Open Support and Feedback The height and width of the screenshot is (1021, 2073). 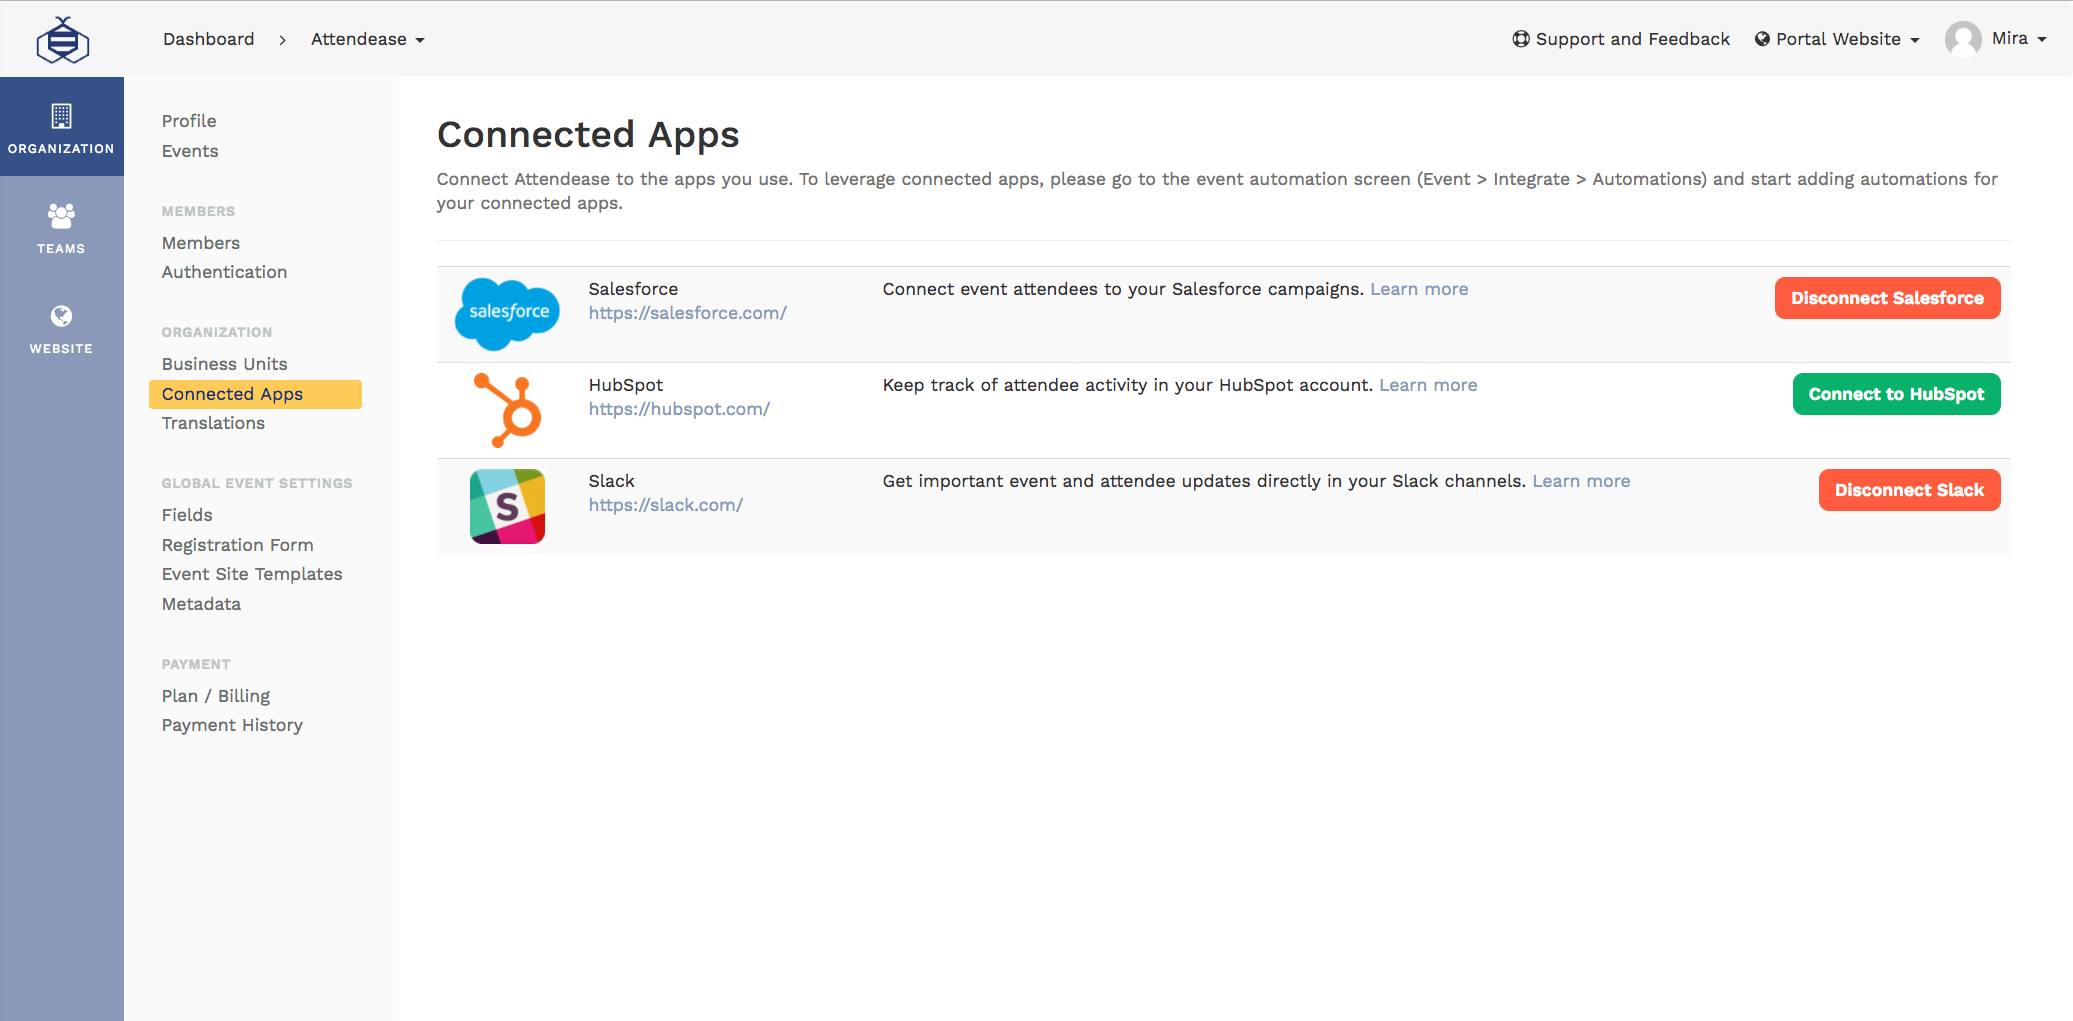point(1621,39)
